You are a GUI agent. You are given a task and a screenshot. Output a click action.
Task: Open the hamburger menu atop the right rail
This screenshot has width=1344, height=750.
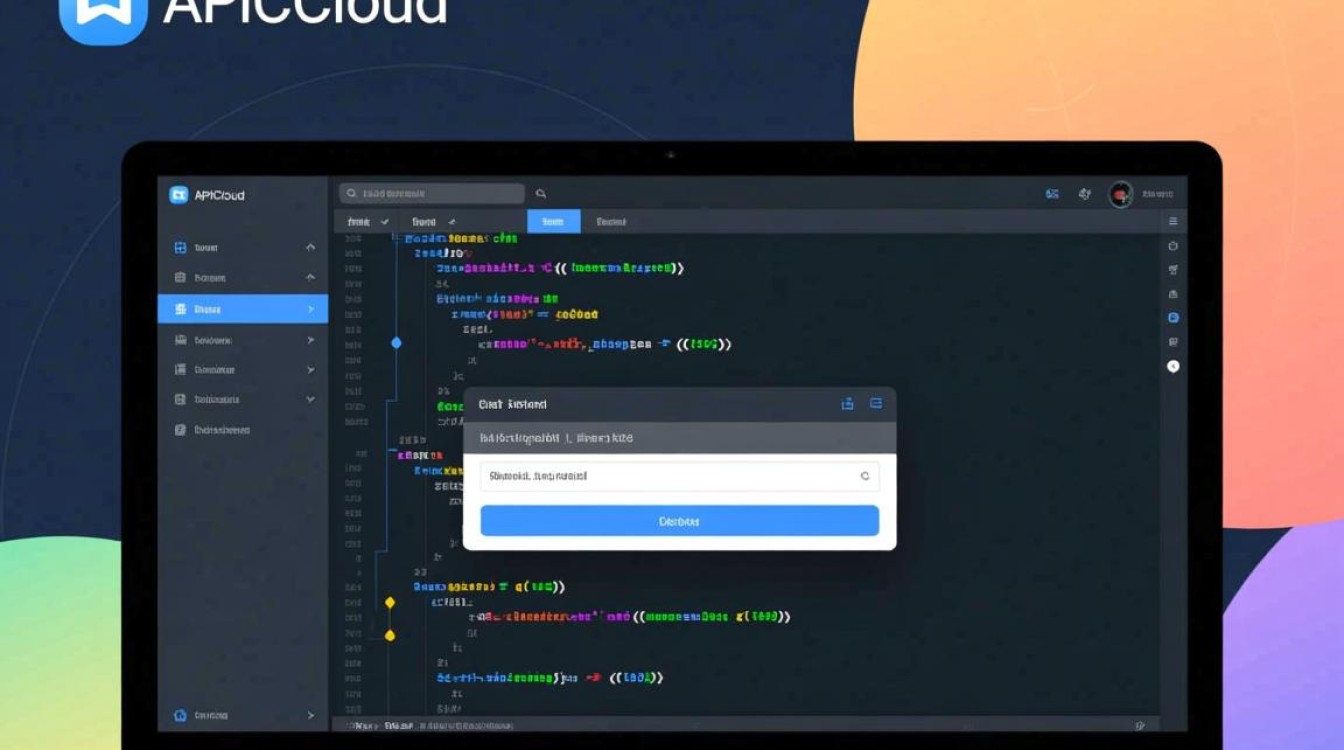coord(1173,221)
